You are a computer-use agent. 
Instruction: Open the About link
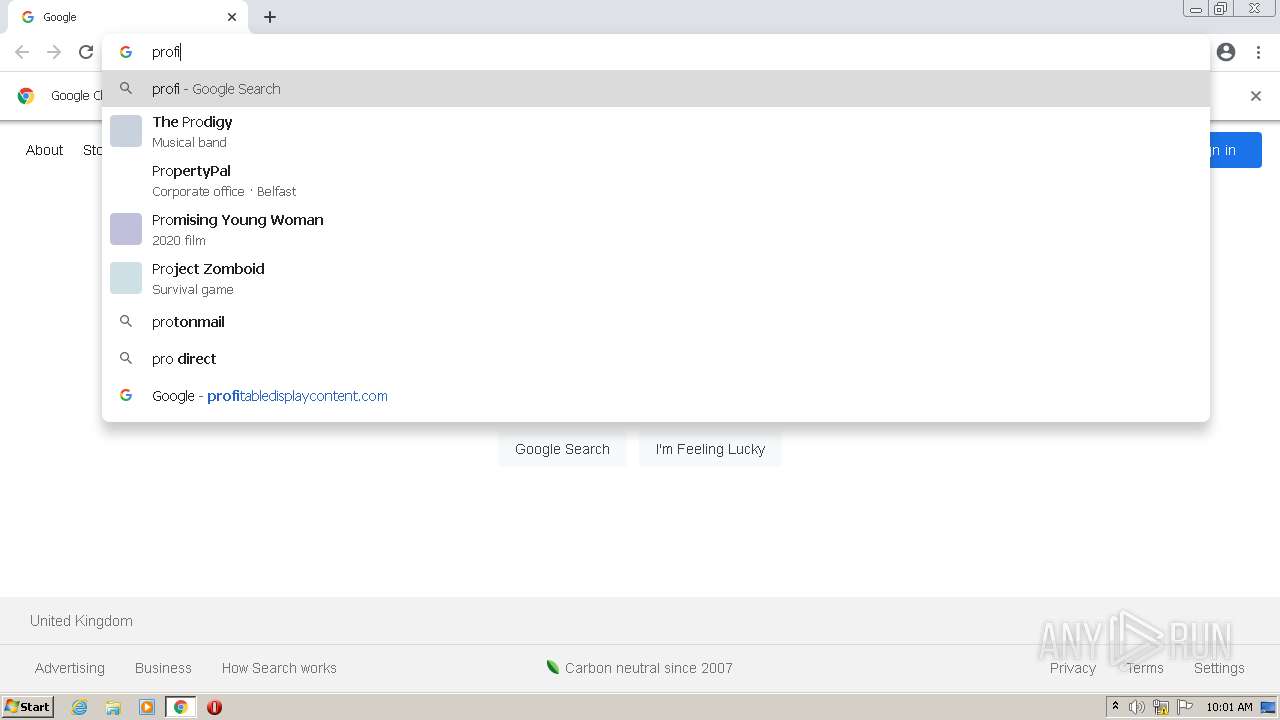pyautogui.click(x=44, y=150)
